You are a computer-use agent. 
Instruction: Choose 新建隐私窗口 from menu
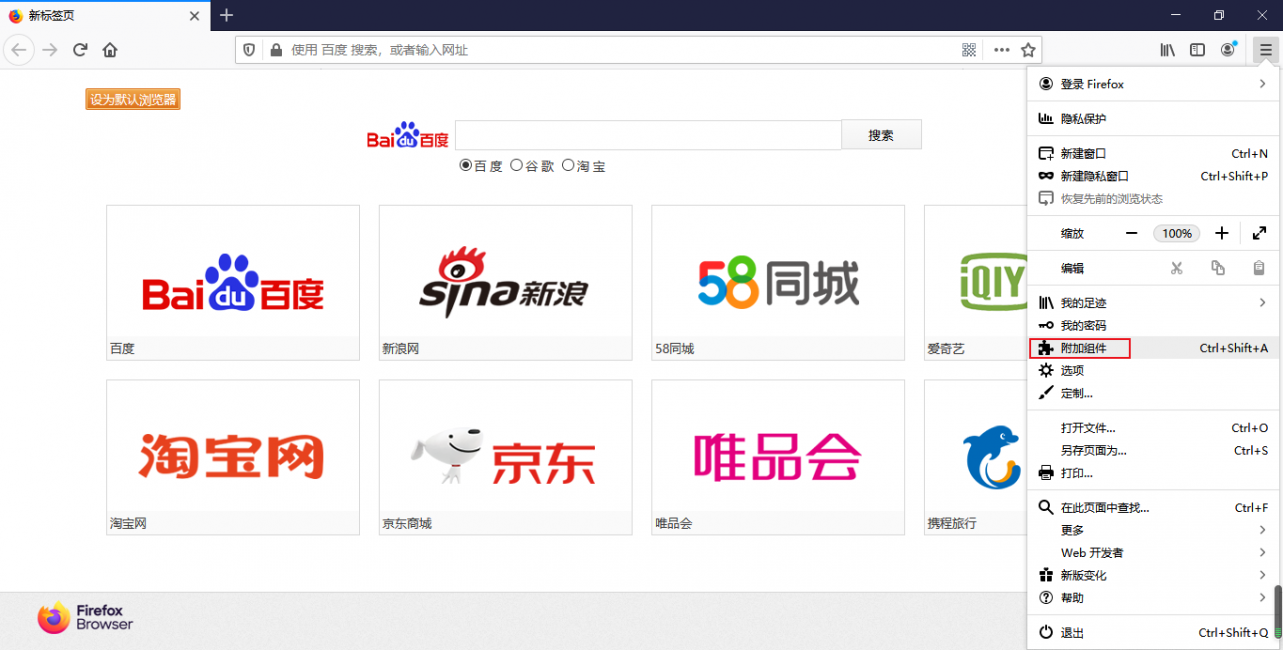tap(1153, 176)
